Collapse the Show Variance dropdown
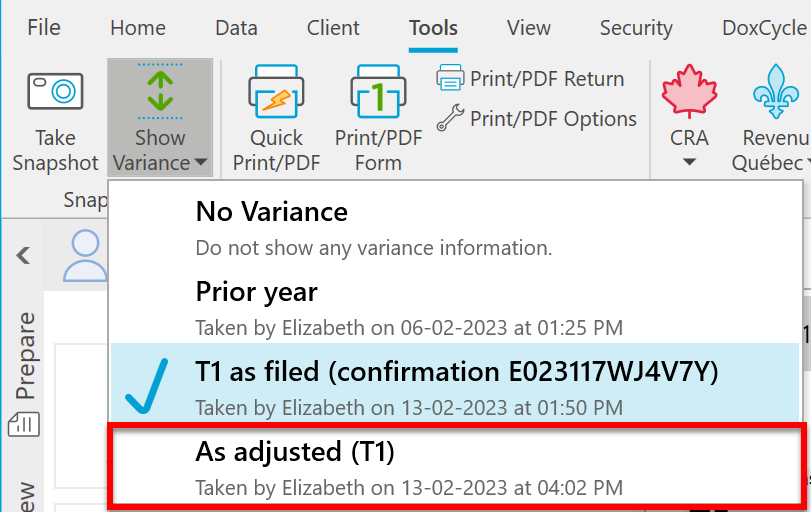The width and height of the screenshot is (811, 512). coord(160,150)
